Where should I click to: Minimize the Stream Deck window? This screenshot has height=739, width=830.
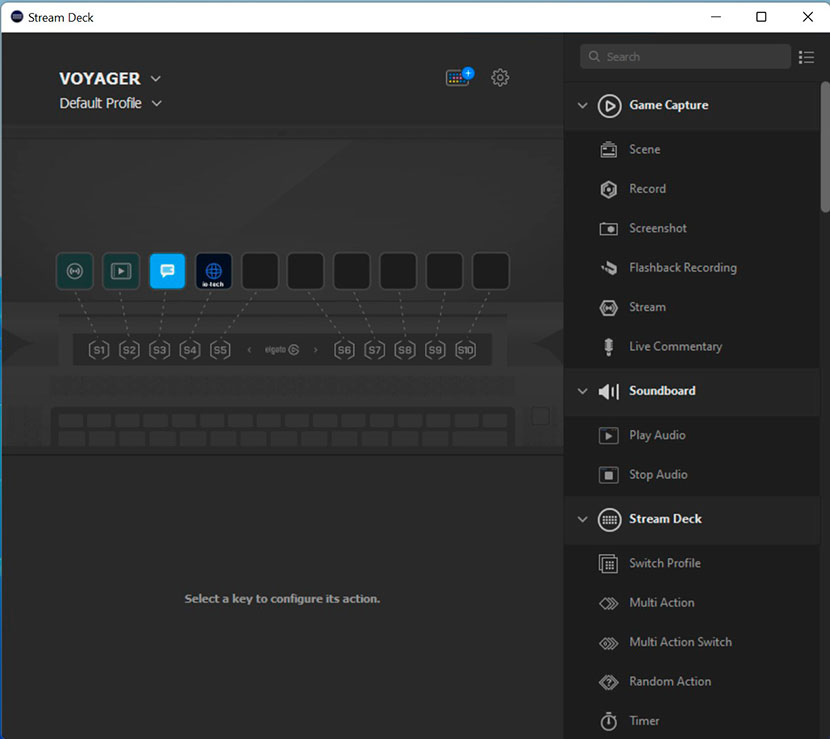point(716,17)
